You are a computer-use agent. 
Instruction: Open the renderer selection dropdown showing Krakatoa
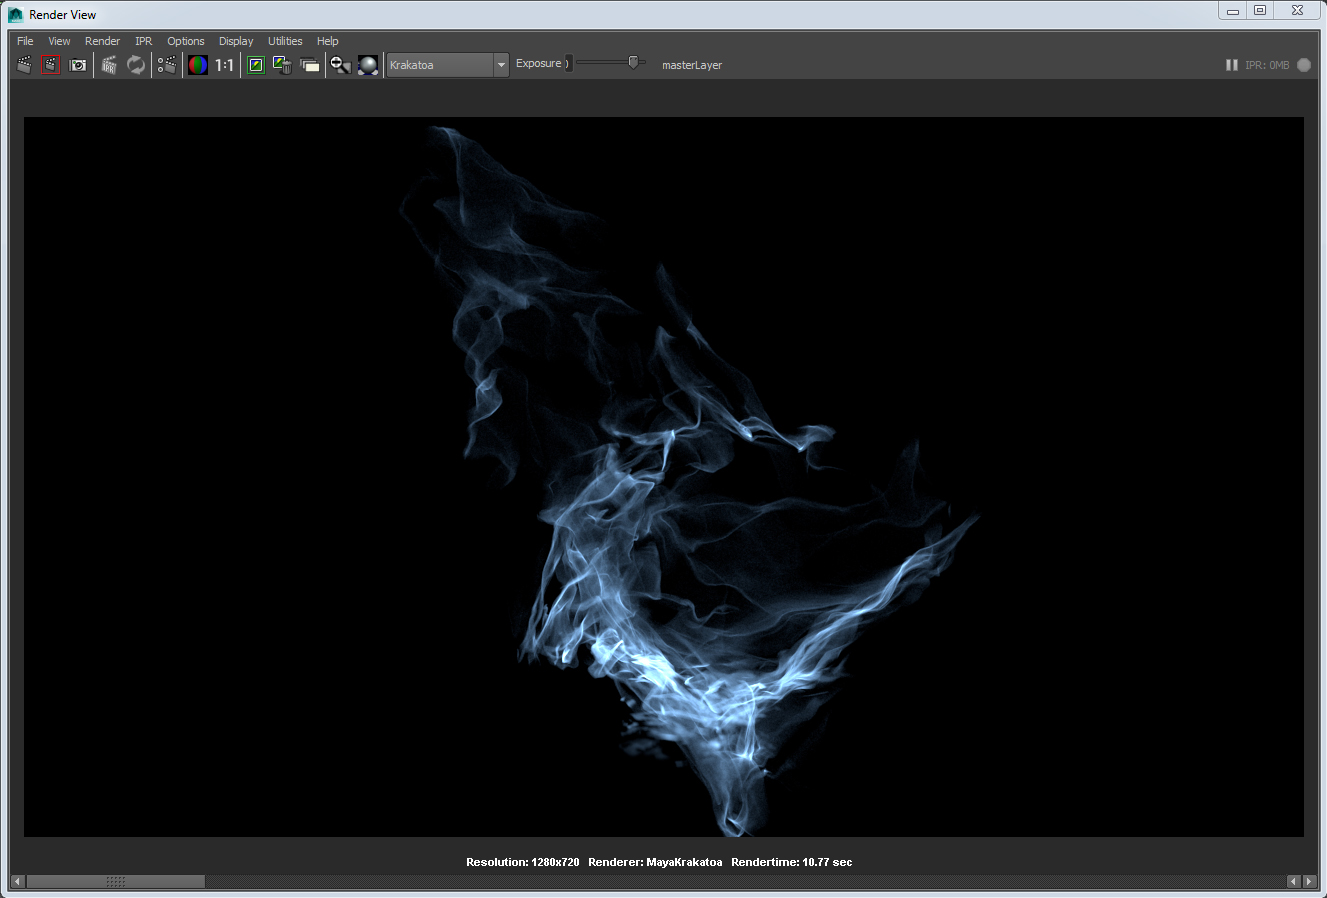[x=500, y=64]
